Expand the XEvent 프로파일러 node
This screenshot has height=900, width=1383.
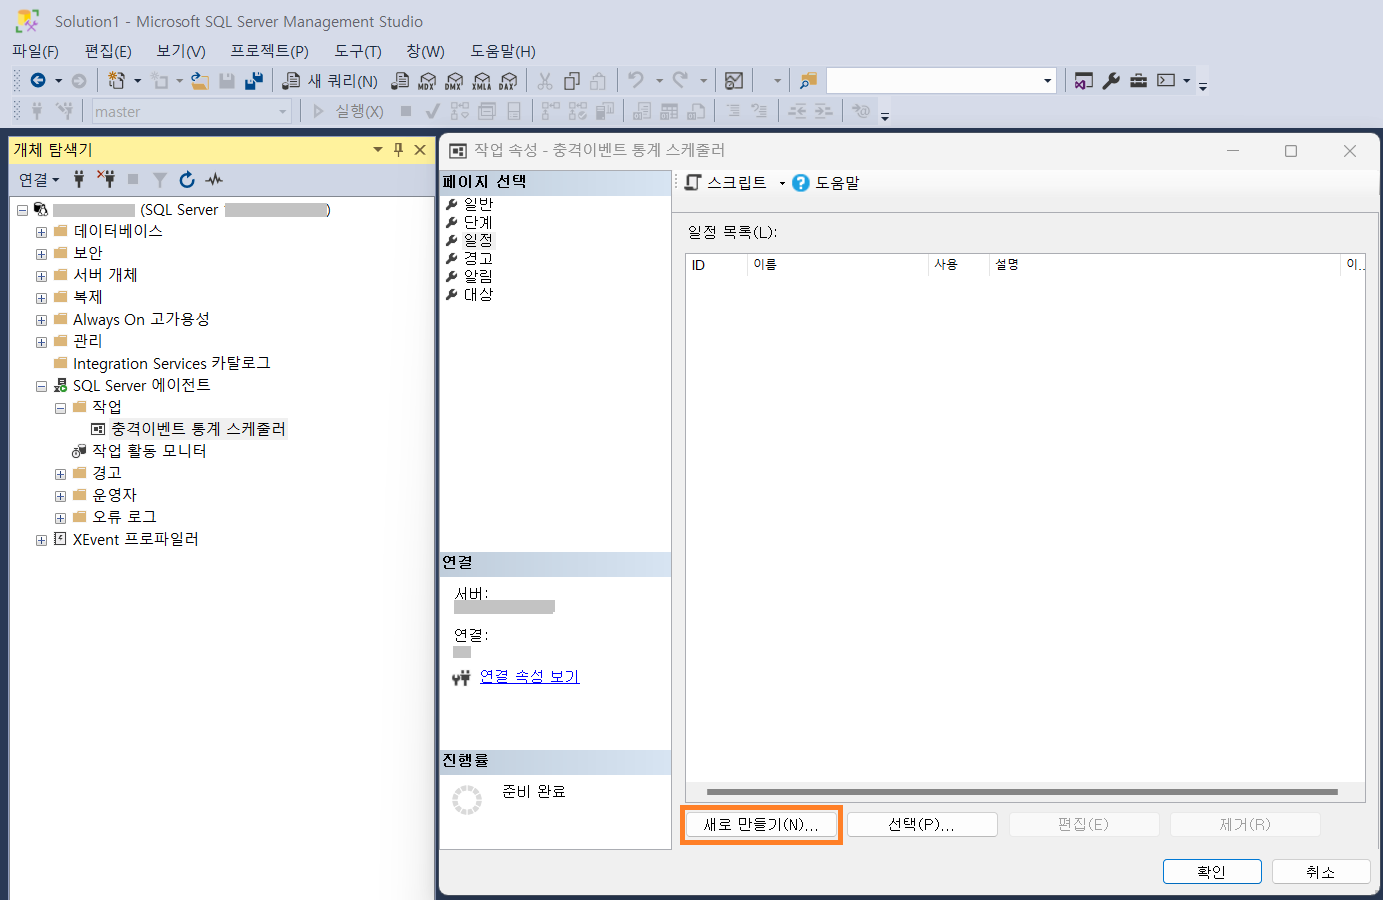41,540
